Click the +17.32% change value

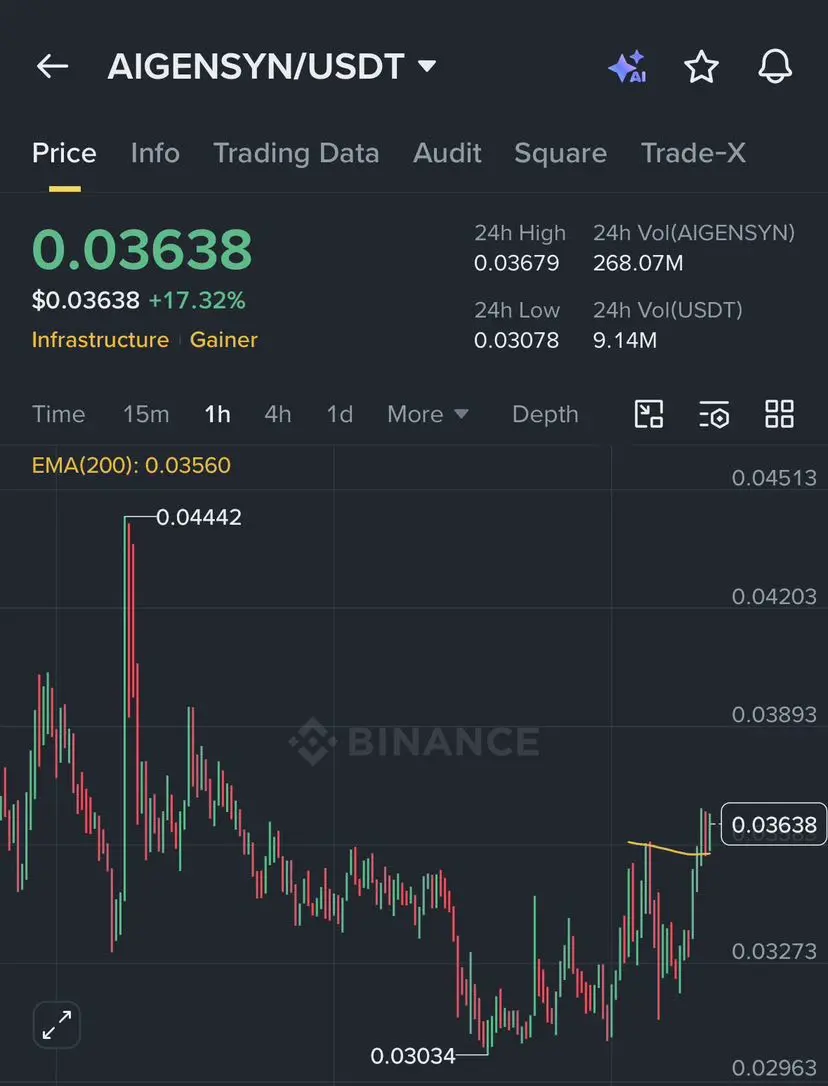click(x=197, y=301)
